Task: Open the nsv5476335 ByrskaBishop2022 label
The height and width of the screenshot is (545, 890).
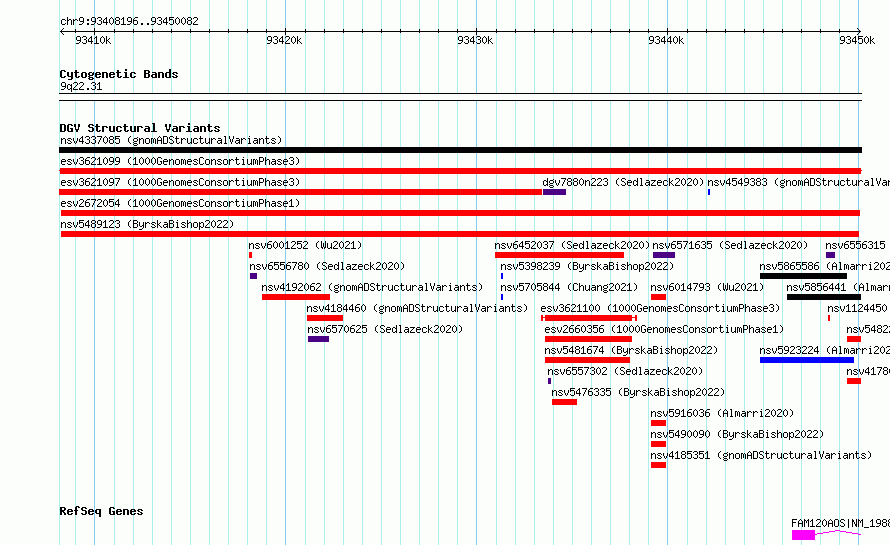Action: click(x=638, y=392)
